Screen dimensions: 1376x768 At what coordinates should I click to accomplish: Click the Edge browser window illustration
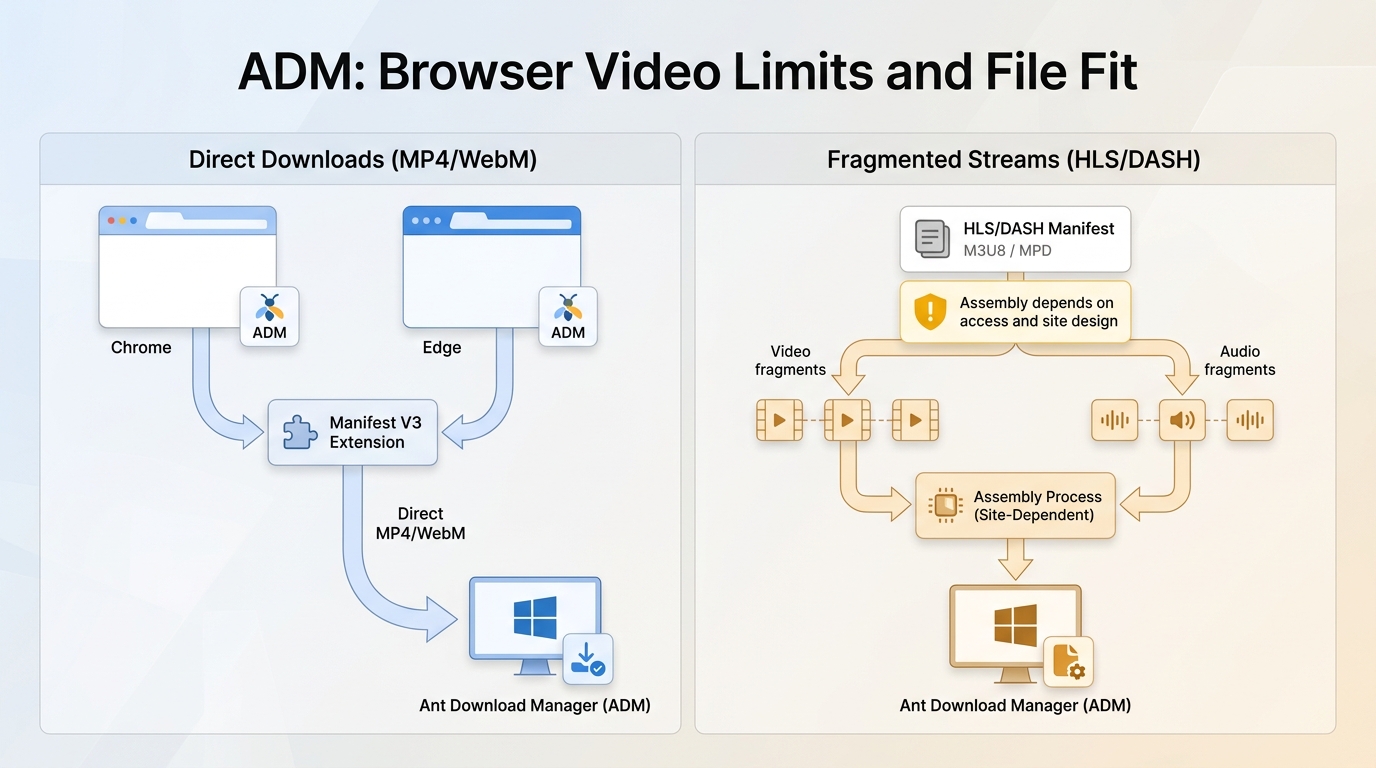491,267
